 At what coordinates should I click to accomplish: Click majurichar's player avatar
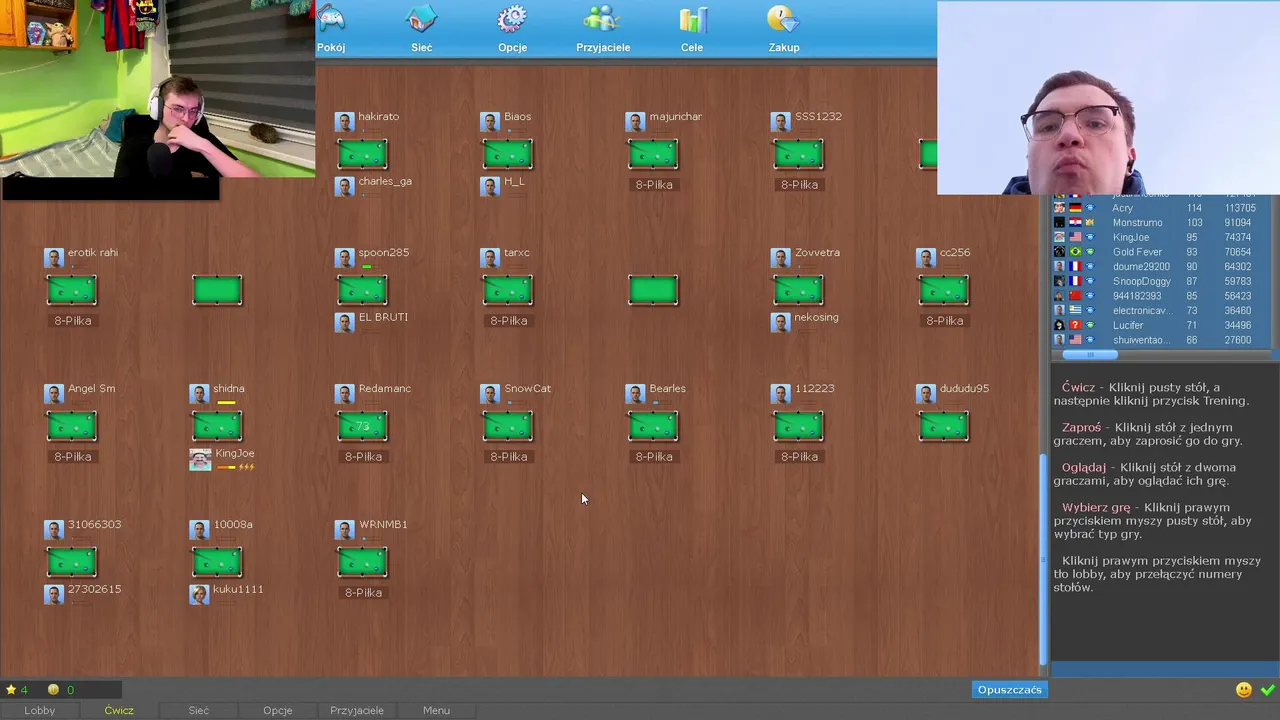(x=635, y=122)
